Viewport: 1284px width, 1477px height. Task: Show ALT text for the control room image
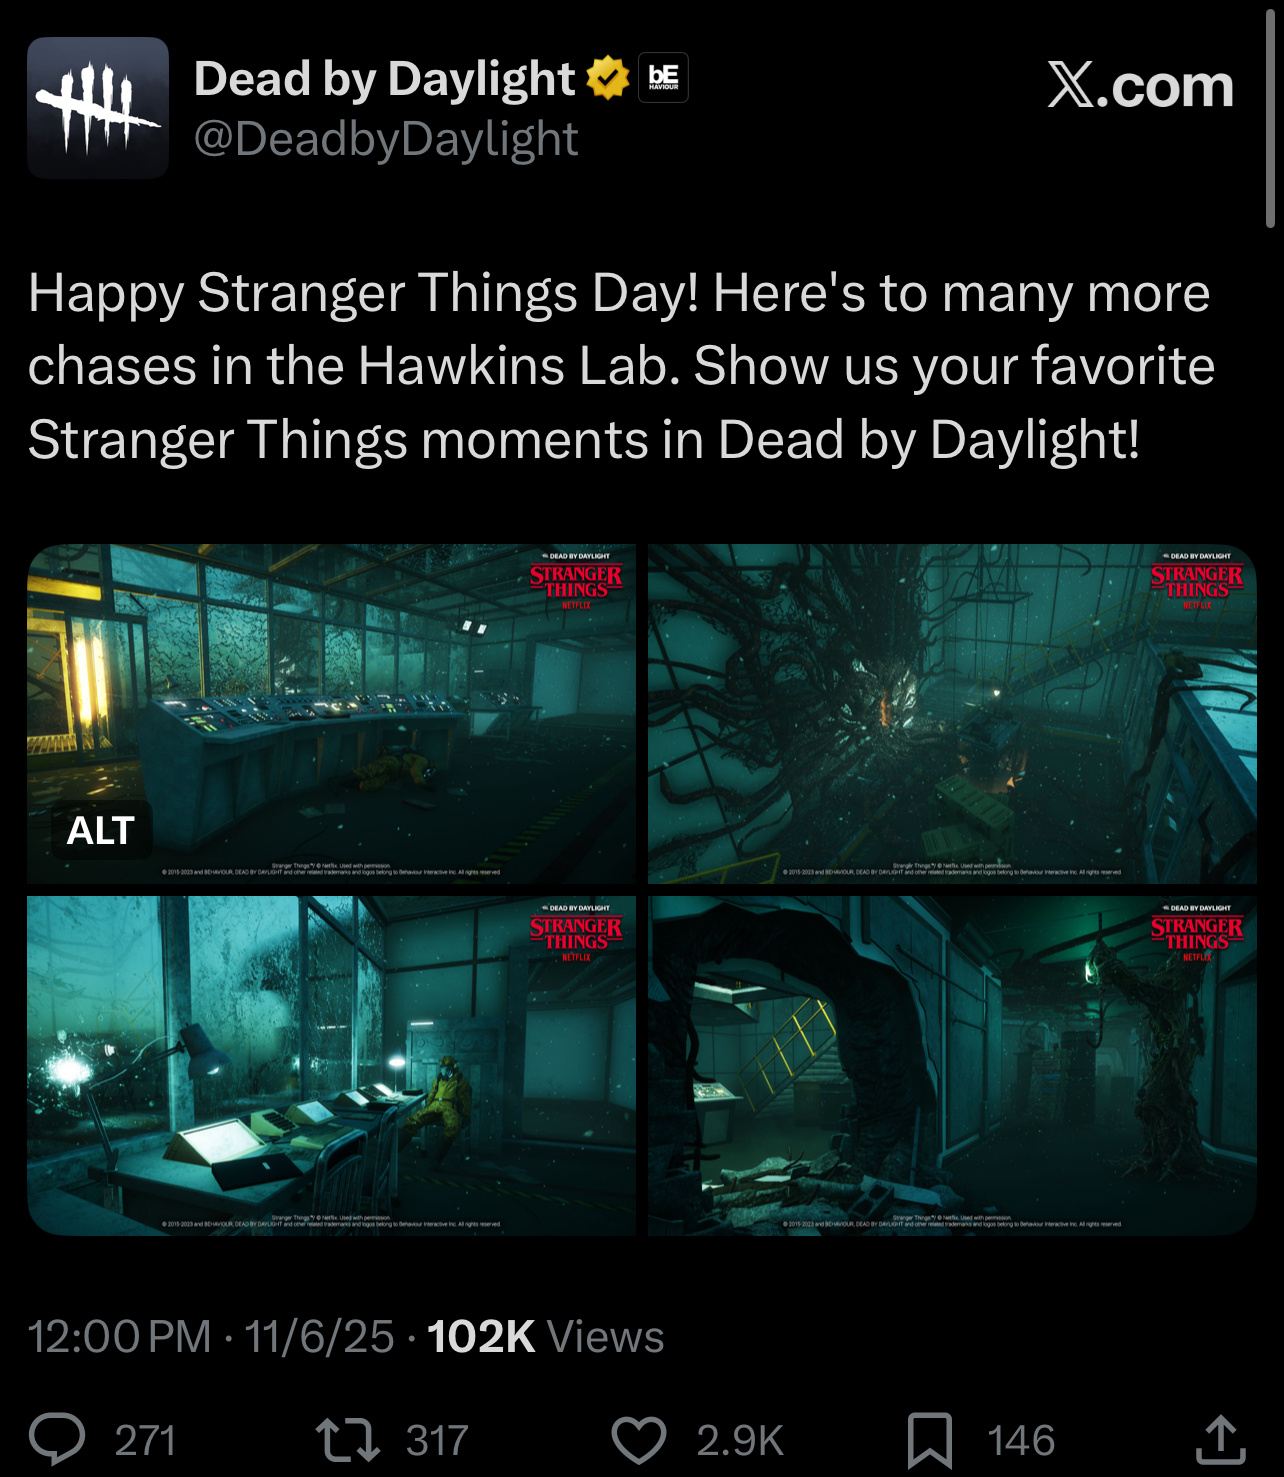coord(101,830)
